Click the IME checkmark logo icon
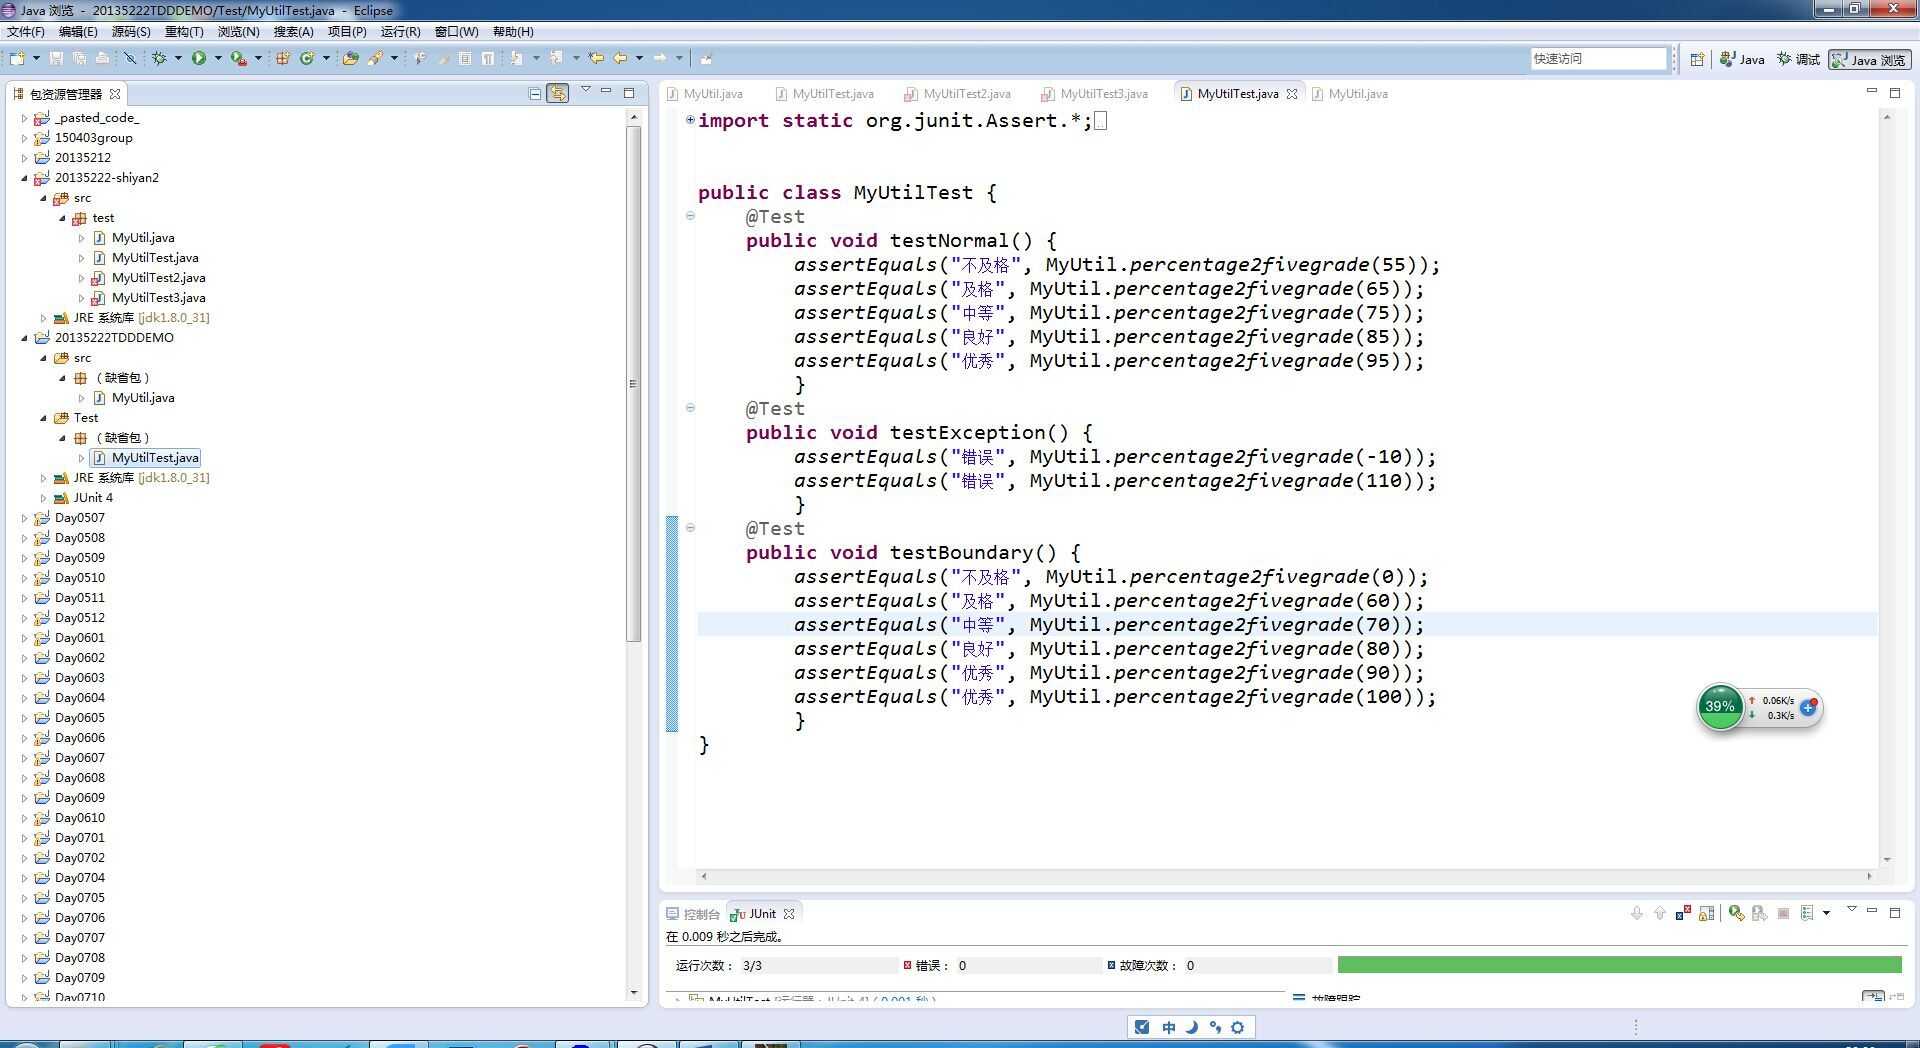1920x1048 pixels. [1142, 1027]
